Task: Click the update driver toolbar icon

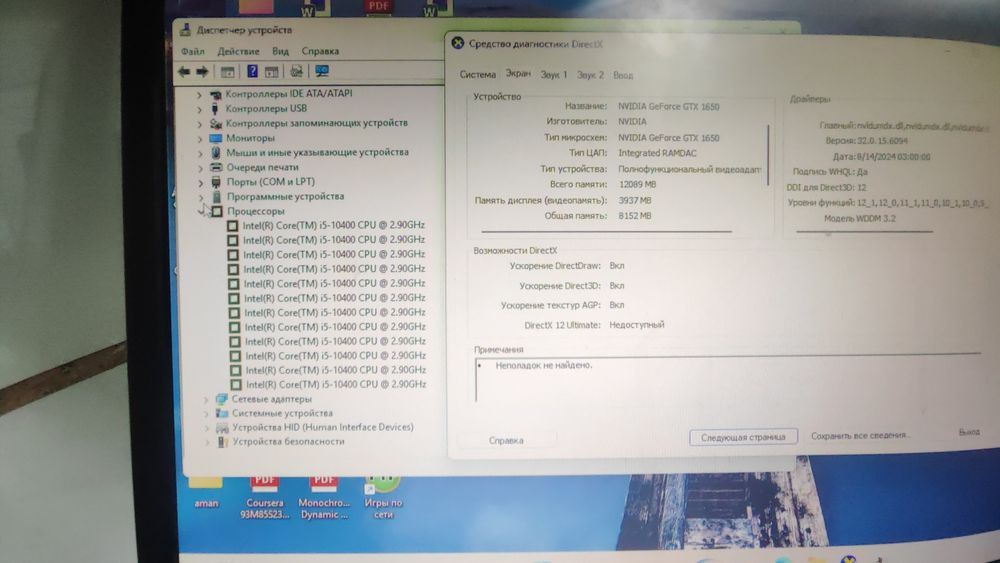Action: (297, 71)
